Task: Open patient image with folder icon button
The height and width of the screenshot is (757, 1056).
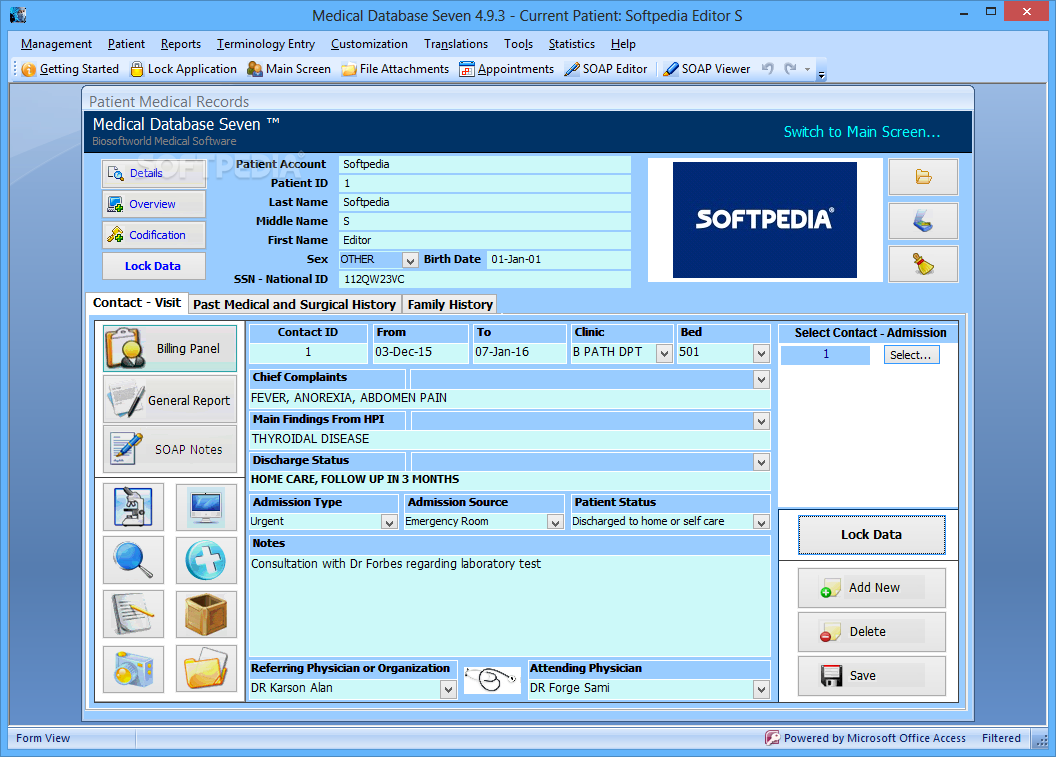Action: pos(923,177)
